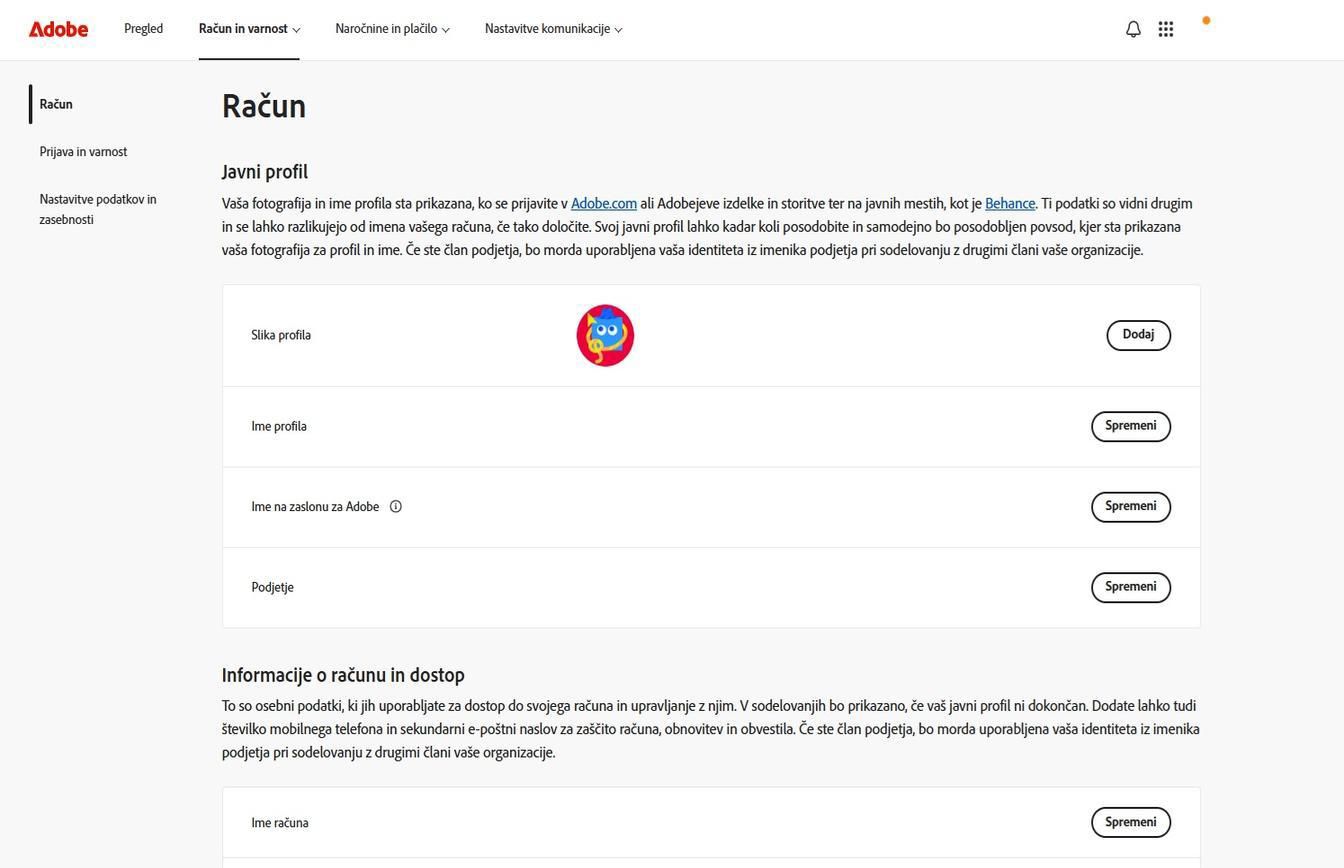Click Spremeni in the Podjetje row
The height and width of the screenshot is (868, 1344).
[1130, 587]
